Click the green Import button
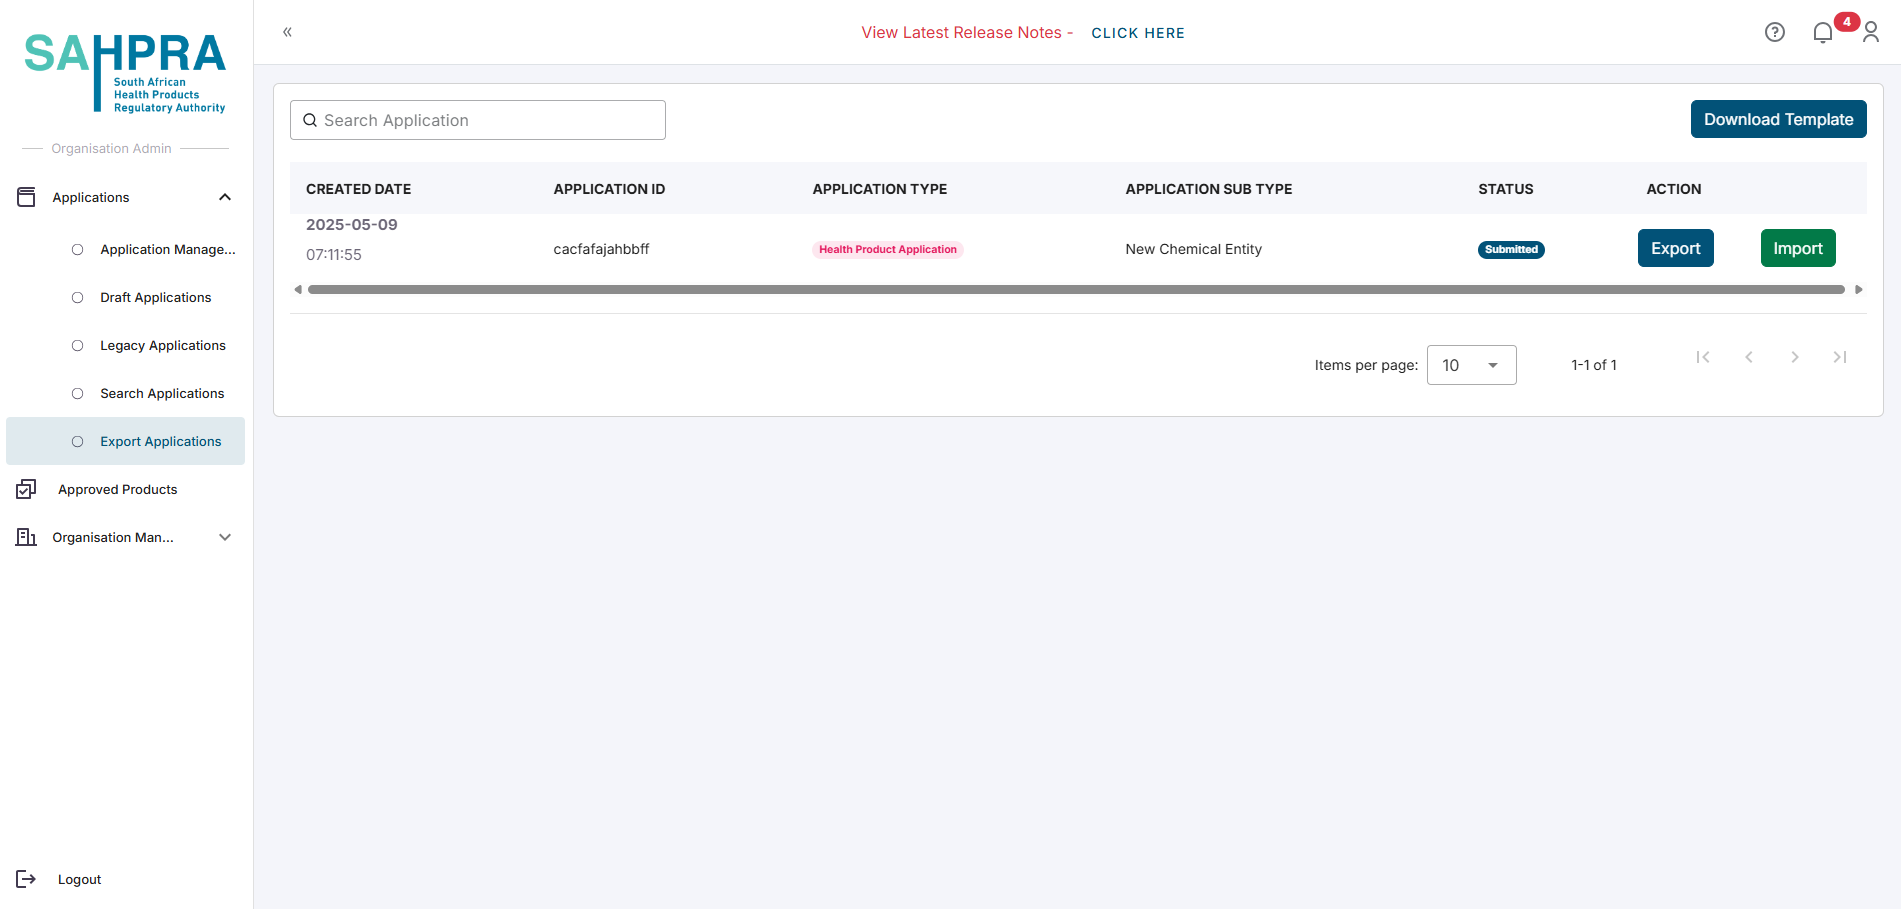 point(1797,248)
